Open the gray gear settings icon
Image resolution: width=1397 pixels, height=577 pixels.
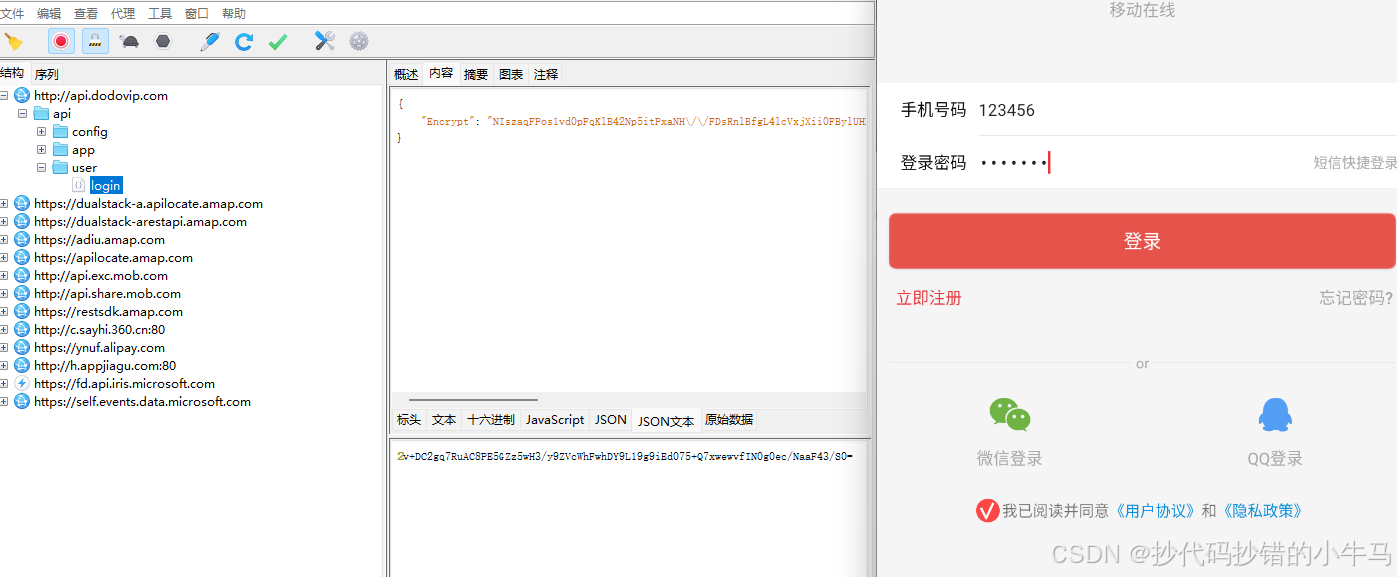358,41
